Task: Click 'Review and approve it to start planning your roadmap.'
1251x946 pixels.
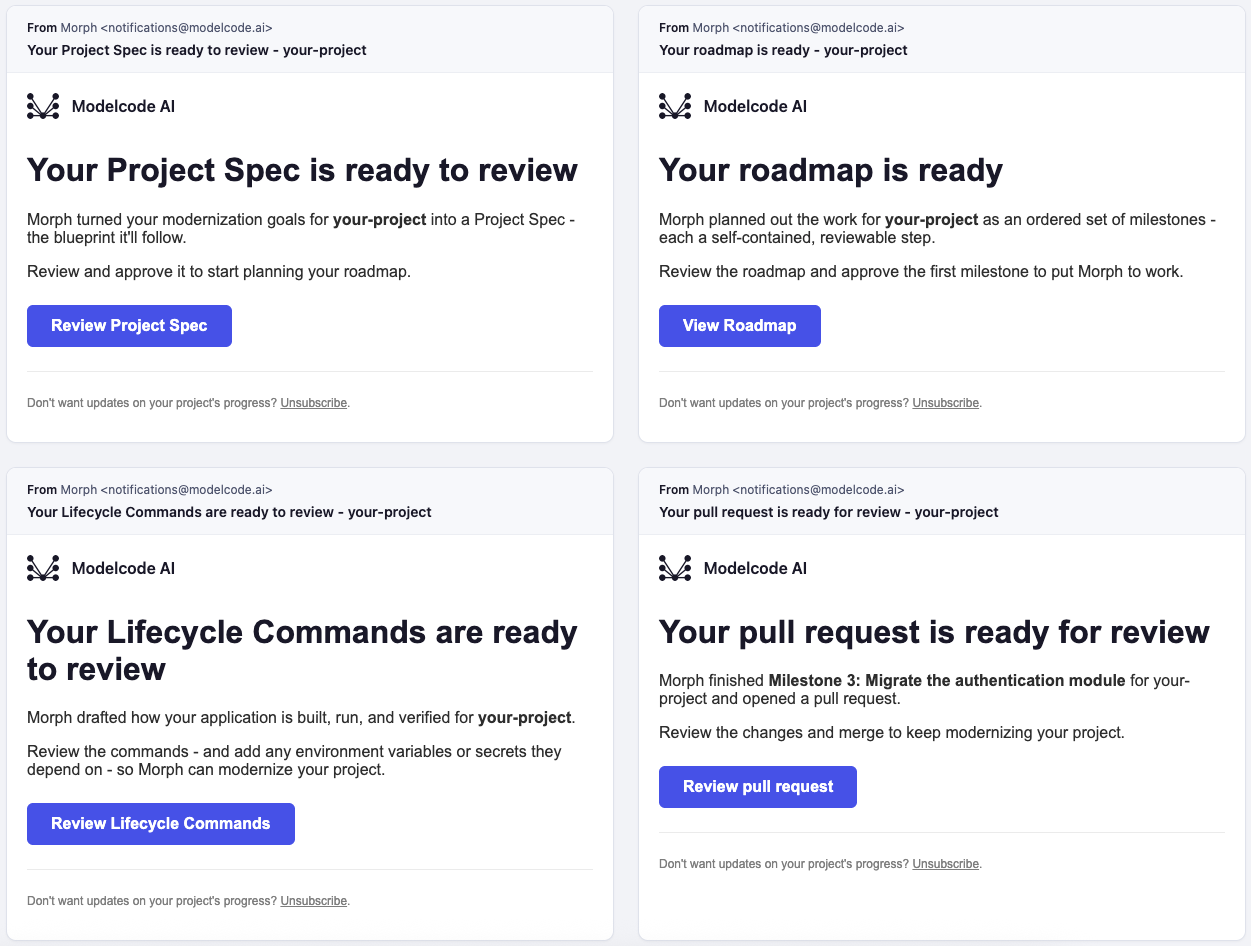Action: pyautogui.click(x=219, y=271)
